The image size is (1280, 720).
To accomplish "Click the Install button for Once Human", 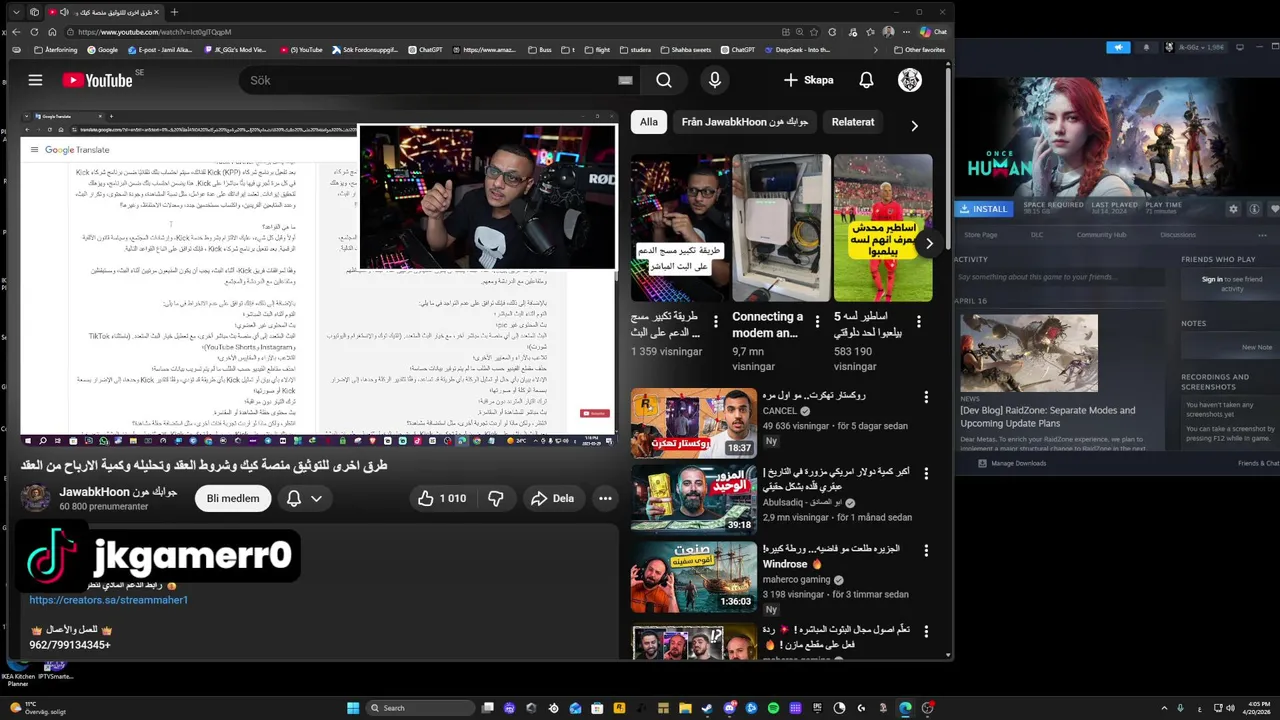I will point(984,209).
